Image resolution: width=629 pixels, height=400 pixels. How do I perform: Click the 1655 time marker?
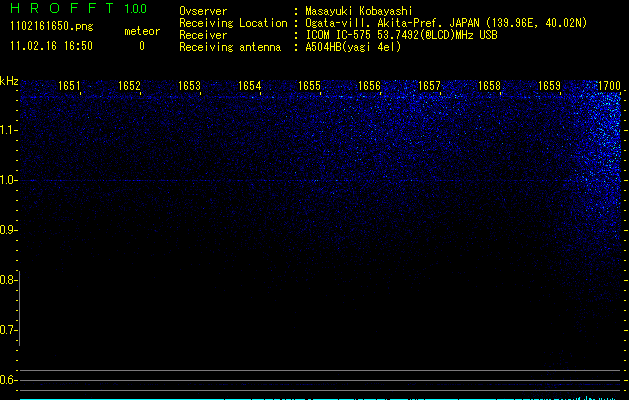309,85
